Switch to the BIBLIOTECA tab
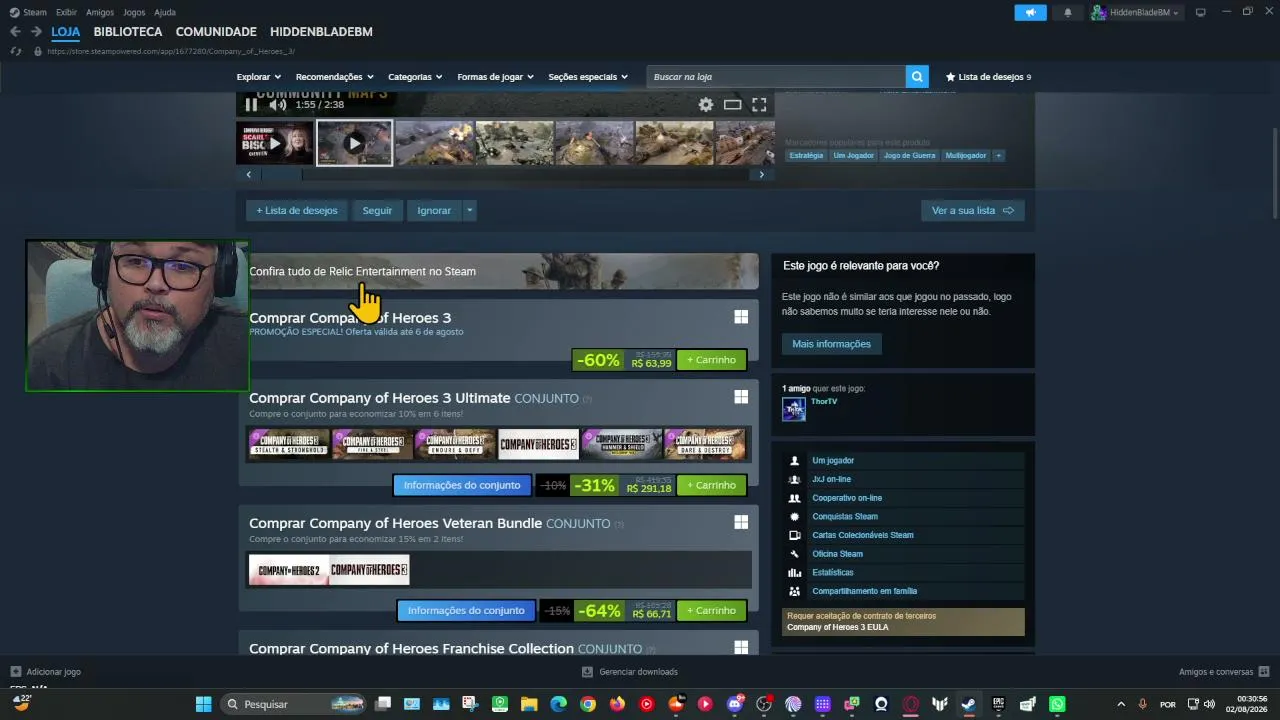Image resolution: width=1280 pixels, height=720 pixels. coord(128,32)
